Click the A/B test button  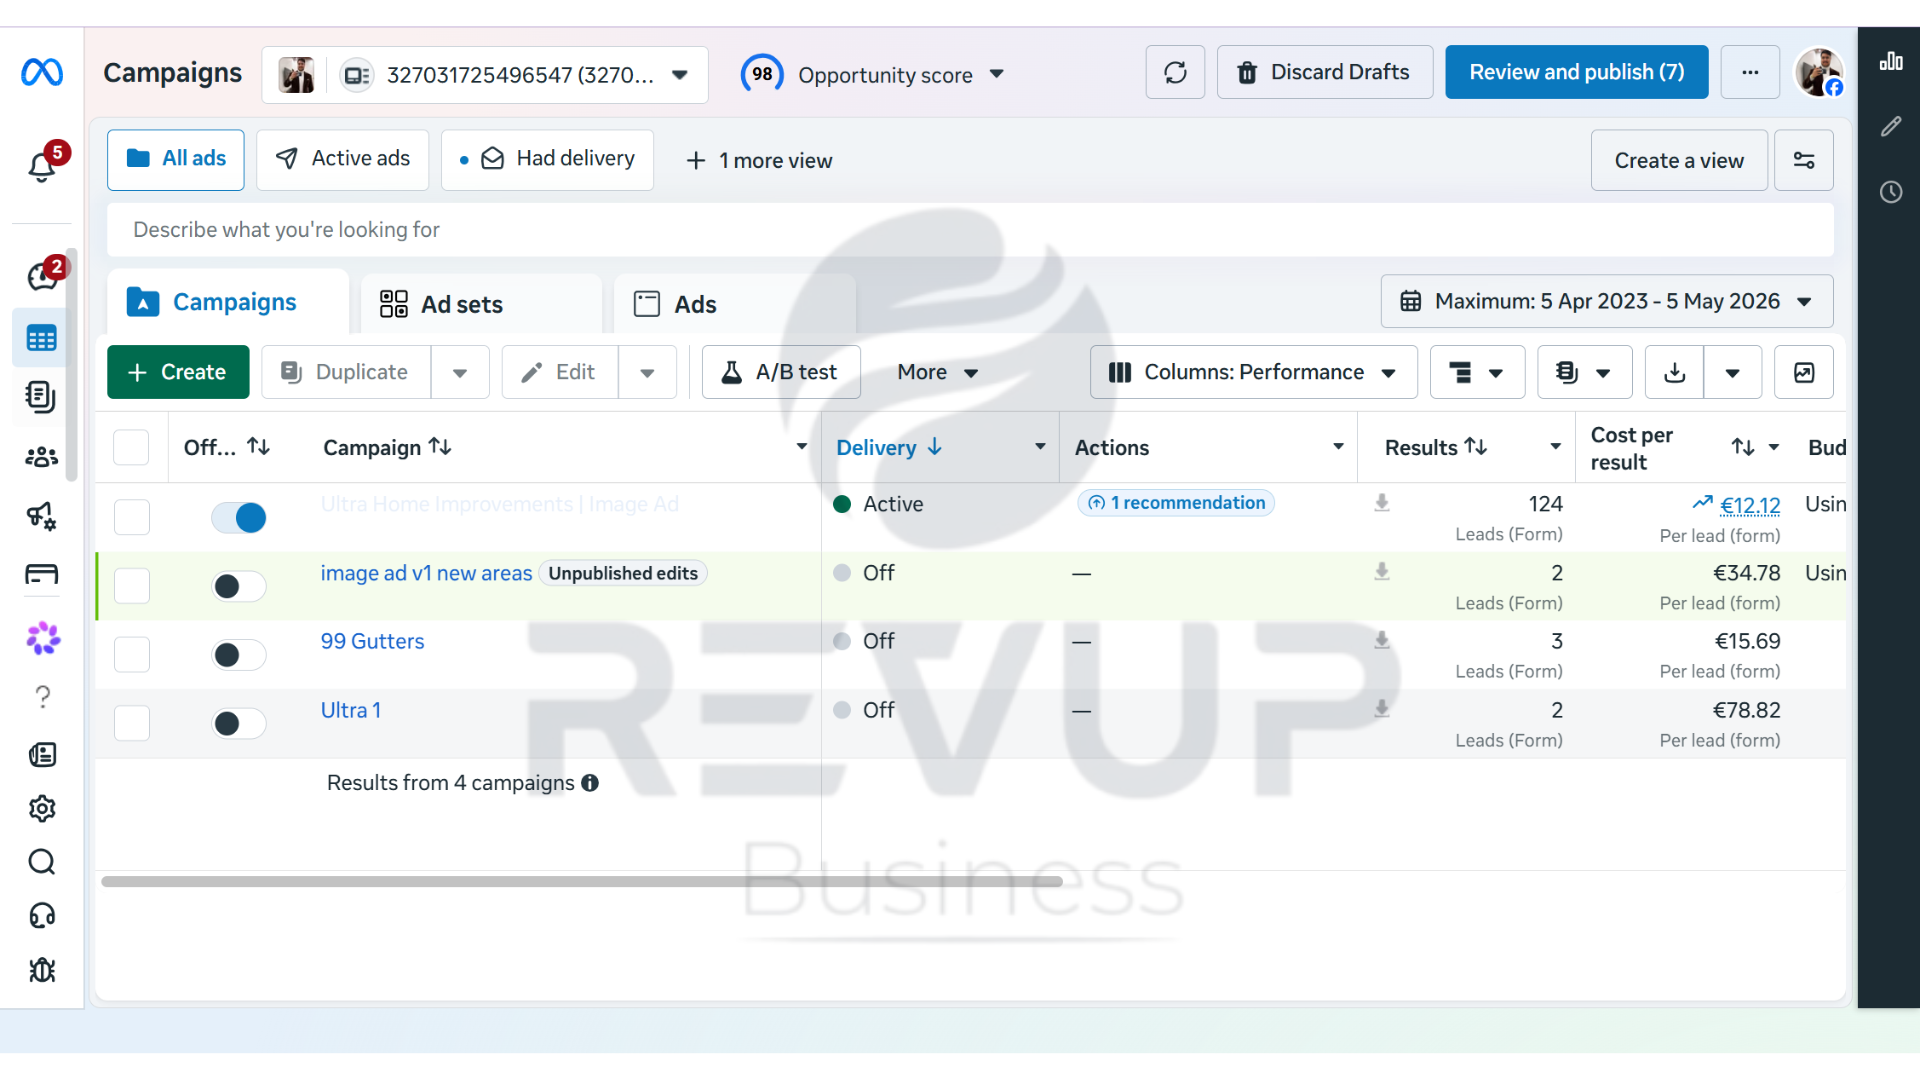pyautogui.click(x=781, y=372)
